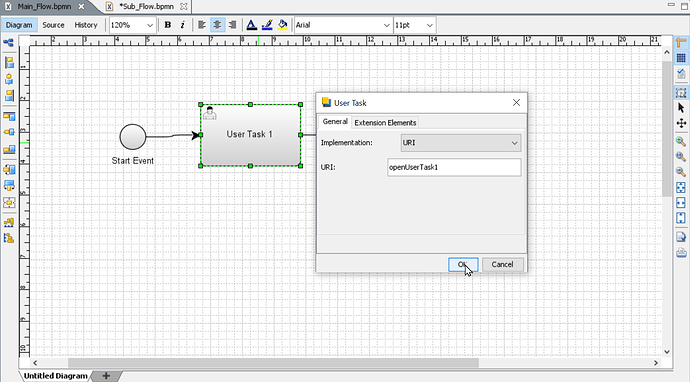This screenshot has width=690, height=382.
Task: Select the pan move tool on right sidebar
Action: pyautogui.click(x=681, y=123)
